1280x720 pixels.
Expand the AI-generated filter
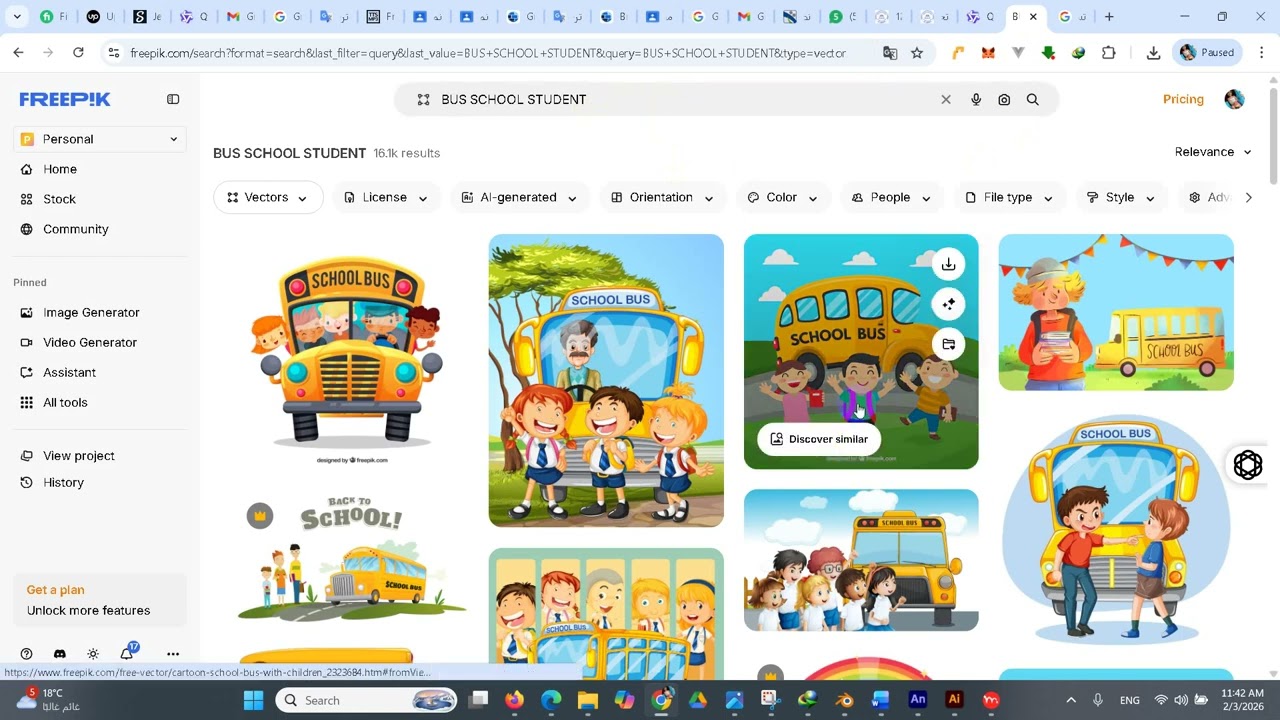click(x=519, y=197)
